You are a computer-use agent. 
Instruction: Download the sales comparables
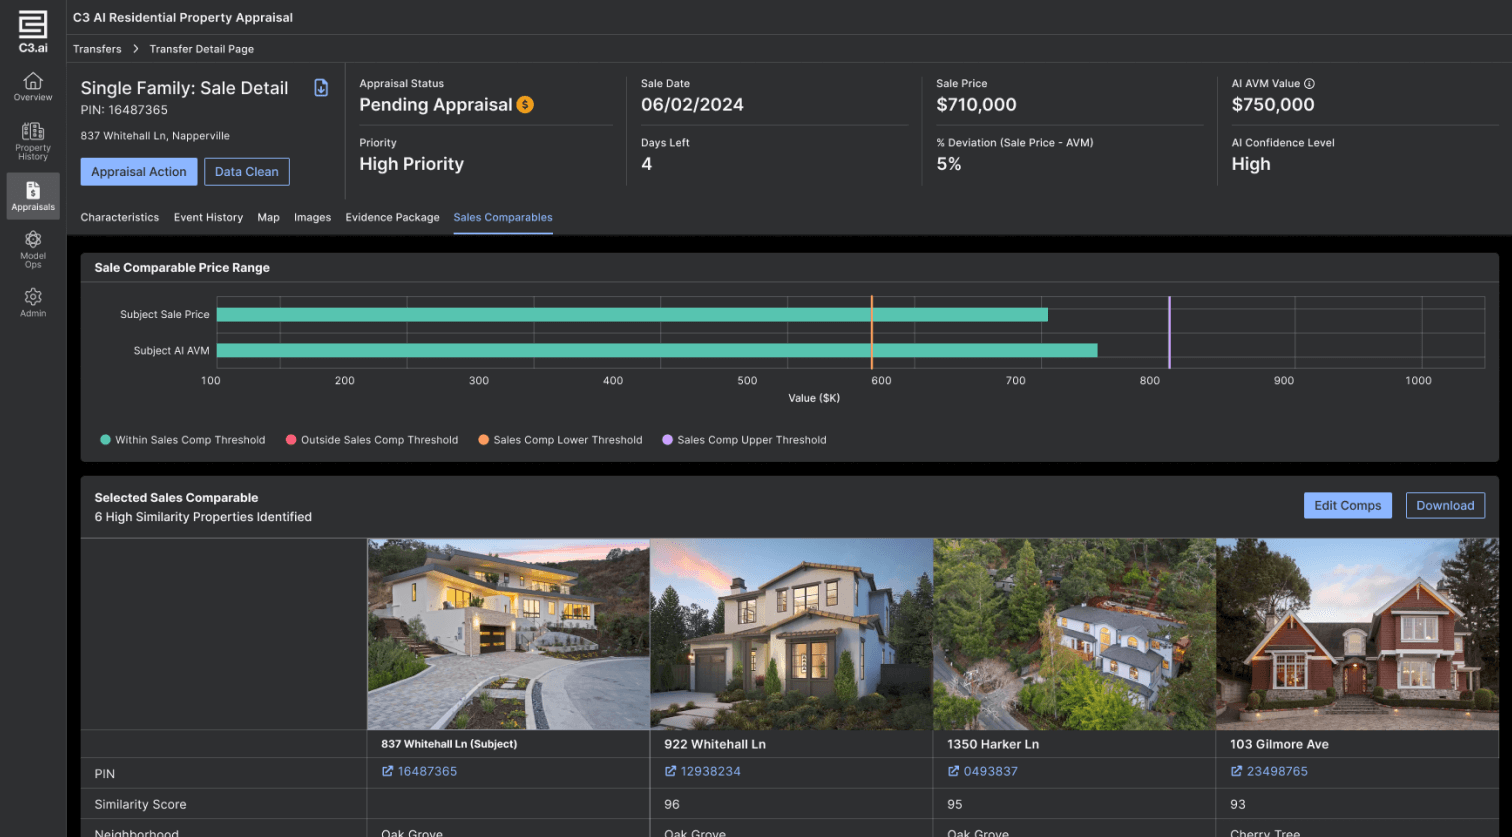tap(1445, 505)
